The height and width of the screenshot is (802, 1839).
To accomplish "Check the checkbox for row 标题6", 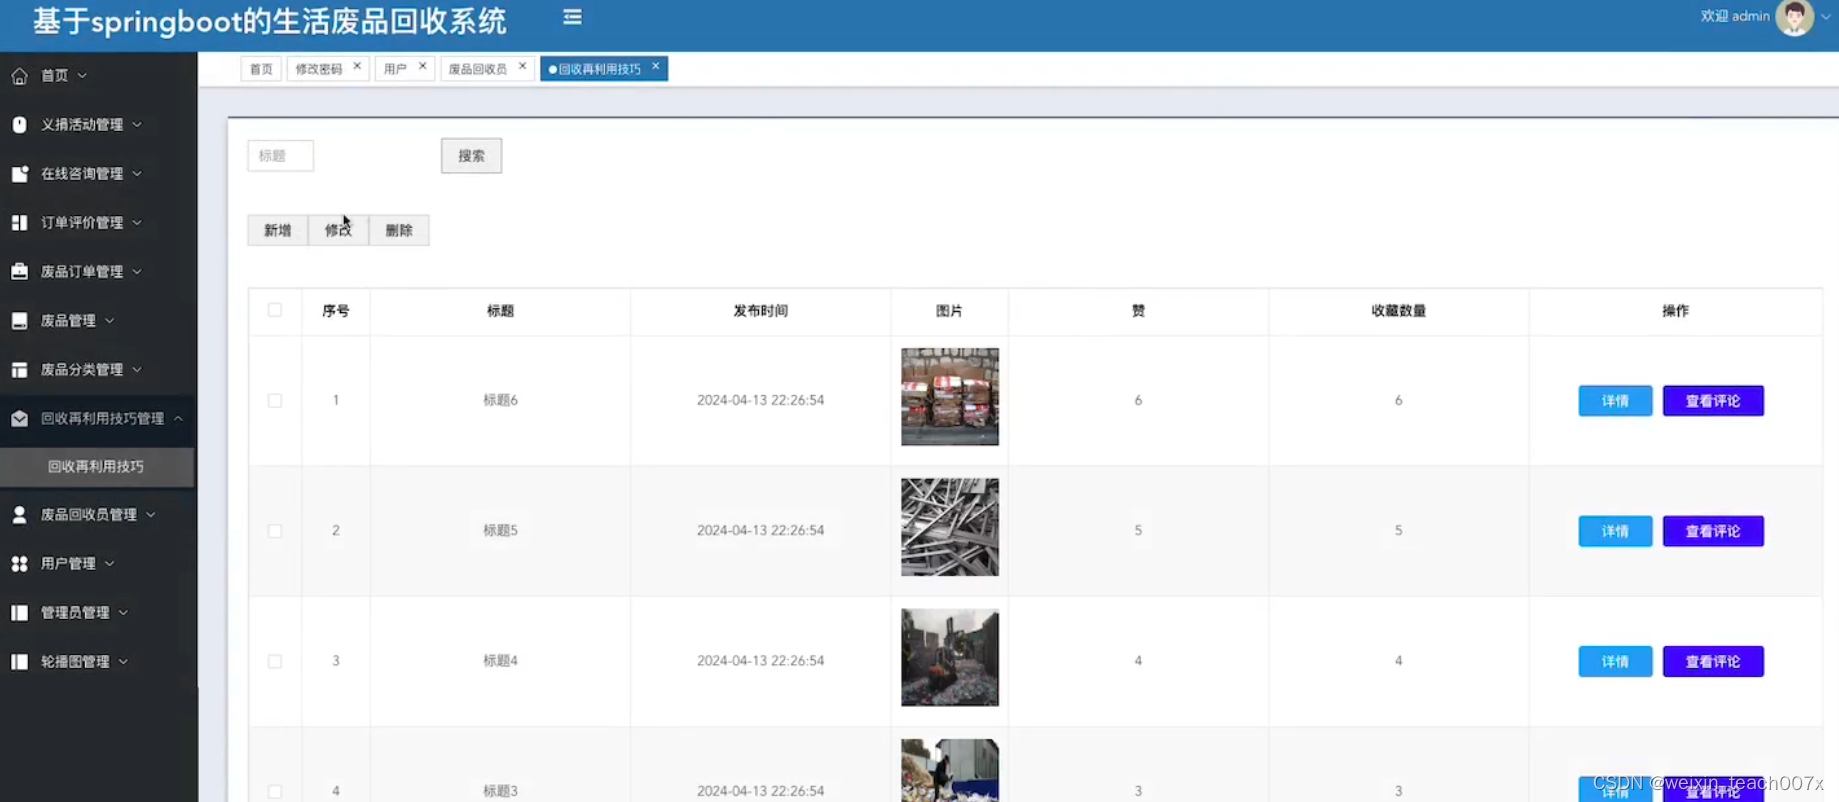I will click(275, 400).
